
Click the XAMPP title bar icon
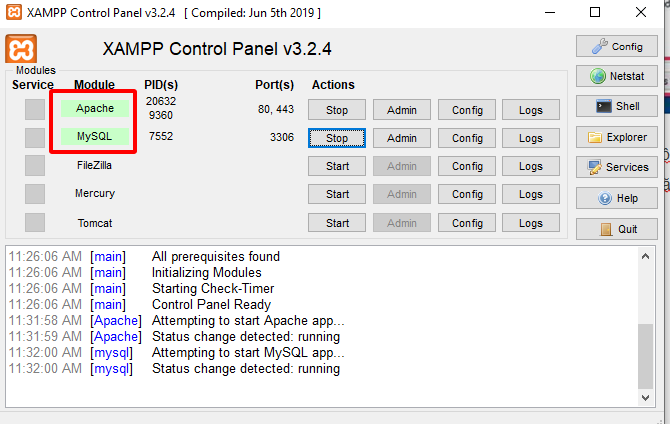coord(14,12)
